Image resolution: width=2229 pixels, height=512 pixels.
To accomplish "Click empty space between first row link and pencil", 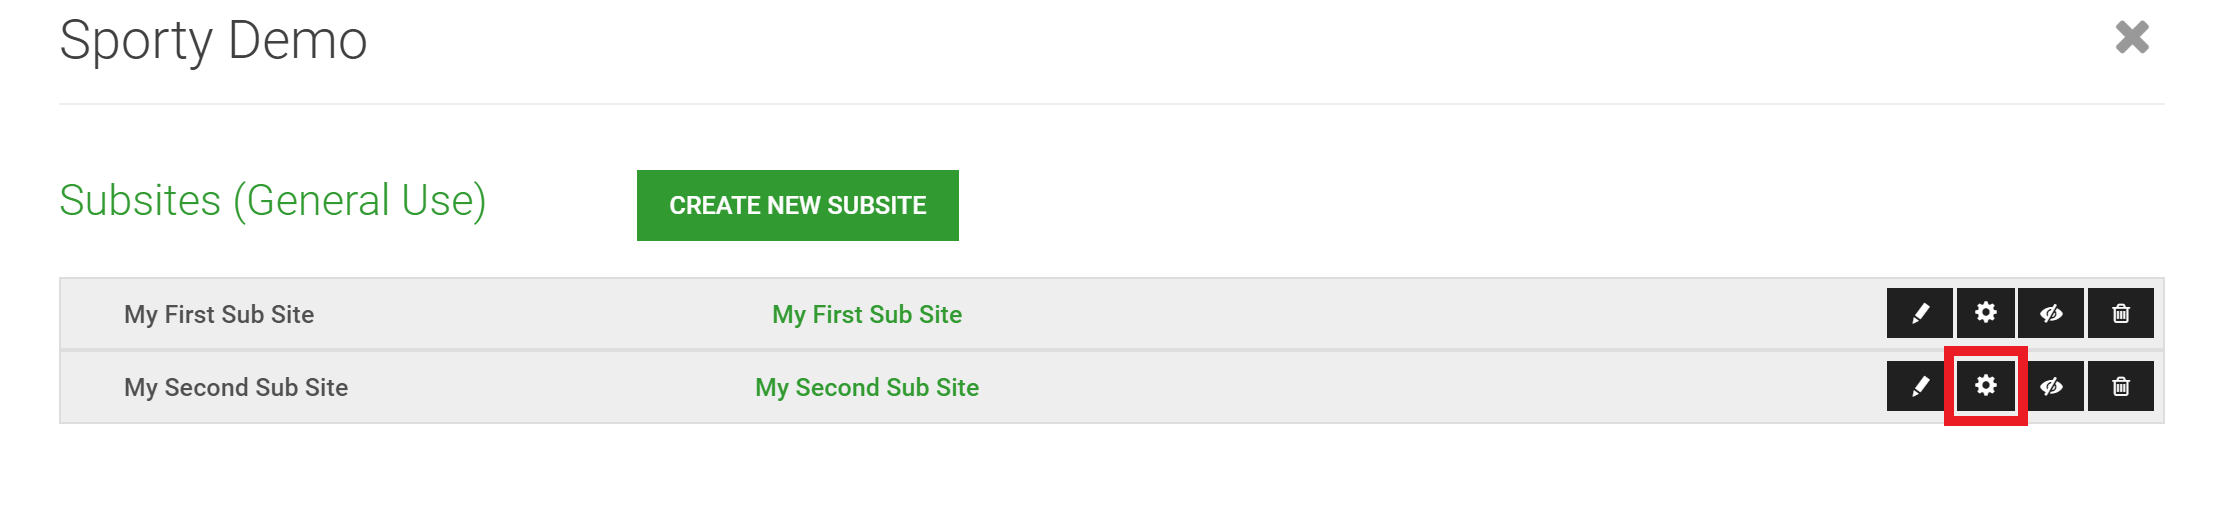I will click(1420, 314).
